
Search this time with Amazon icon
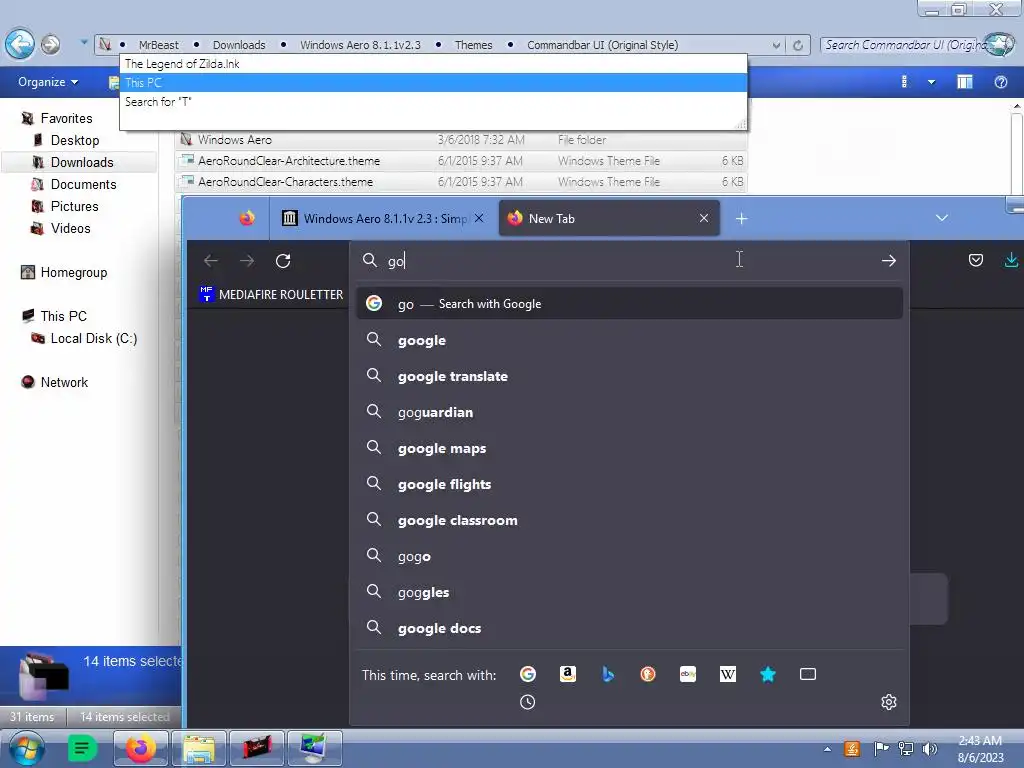pyautogui.click(x=568, y=674)
